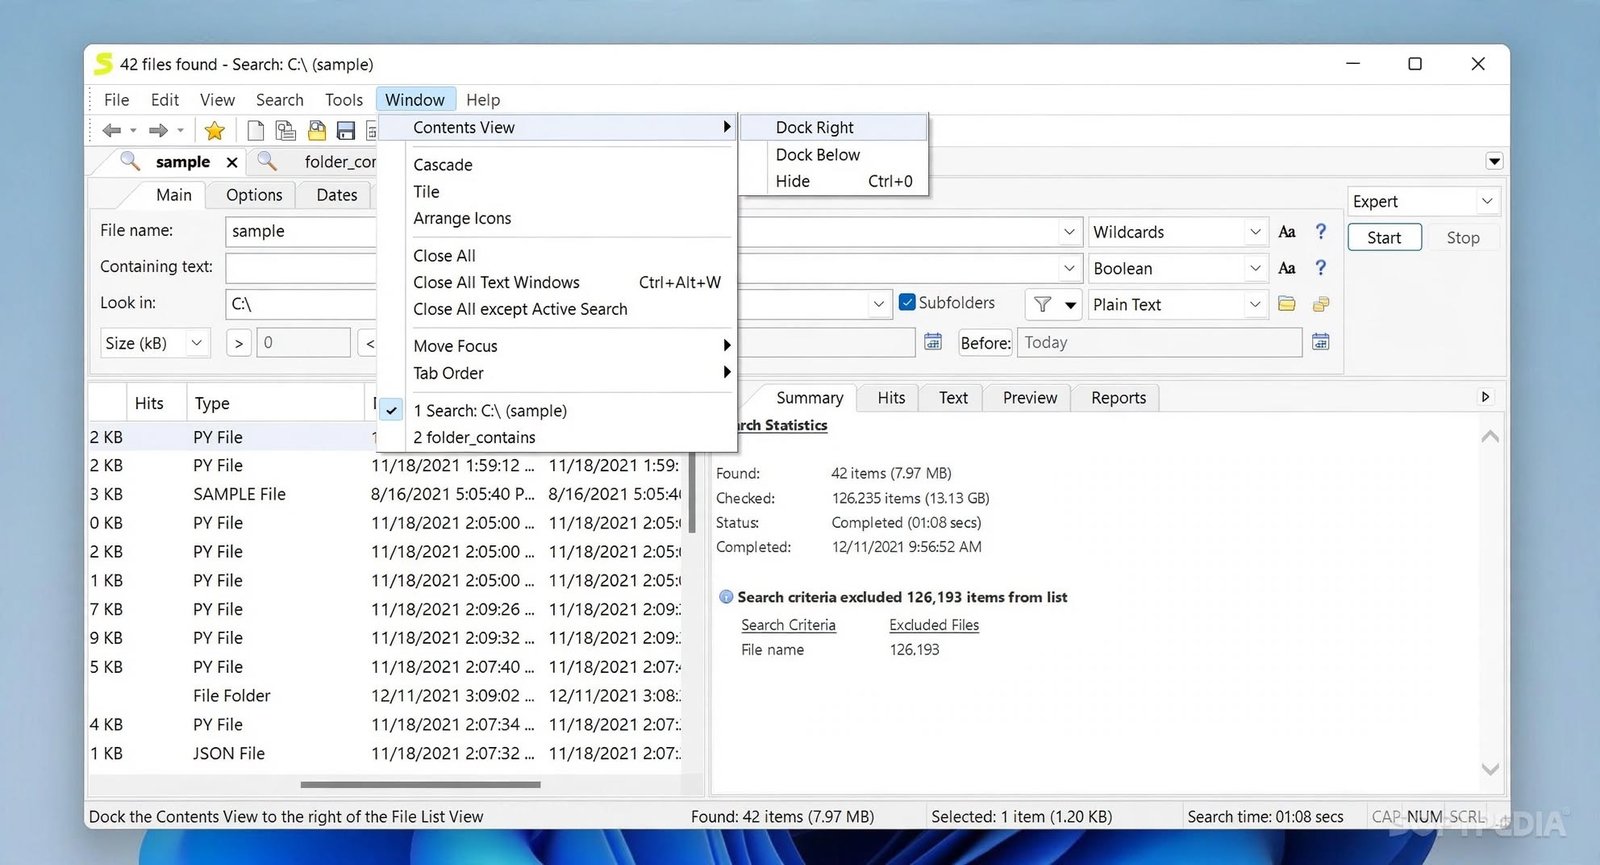1600x865 pixels.
Task: Click the Forward arrow in the toolbar
Action: tap(158, 130)
